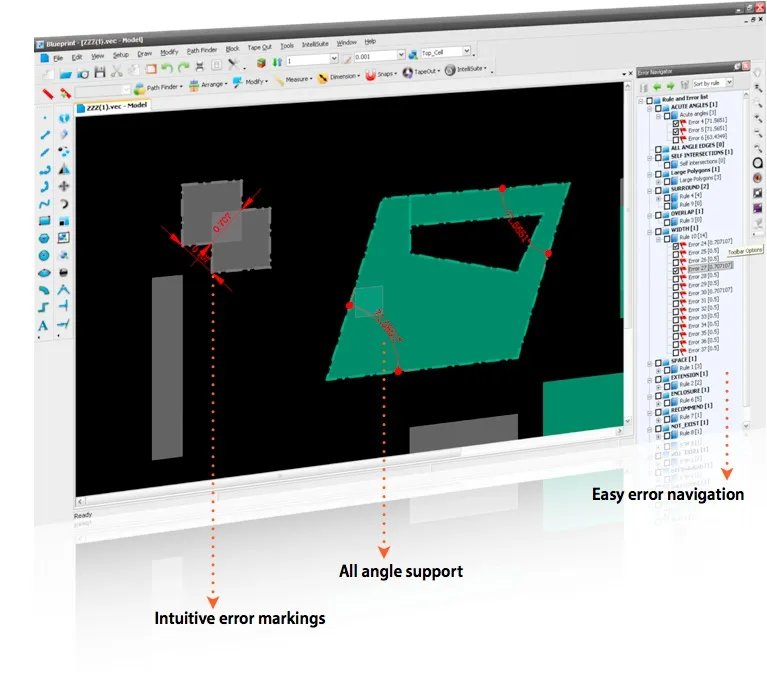
Task: Open the Top_Cell dropdown
Action: pos(467,51)
